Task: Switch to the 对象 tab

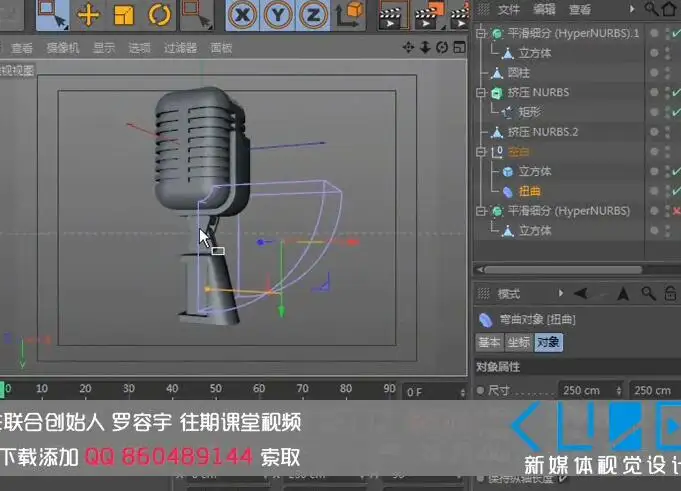Action: [x=548, y=342]
